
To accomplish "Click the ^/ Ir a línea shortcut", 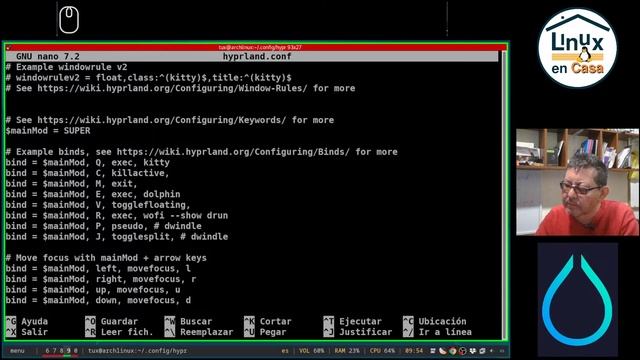I will [437, 332].
